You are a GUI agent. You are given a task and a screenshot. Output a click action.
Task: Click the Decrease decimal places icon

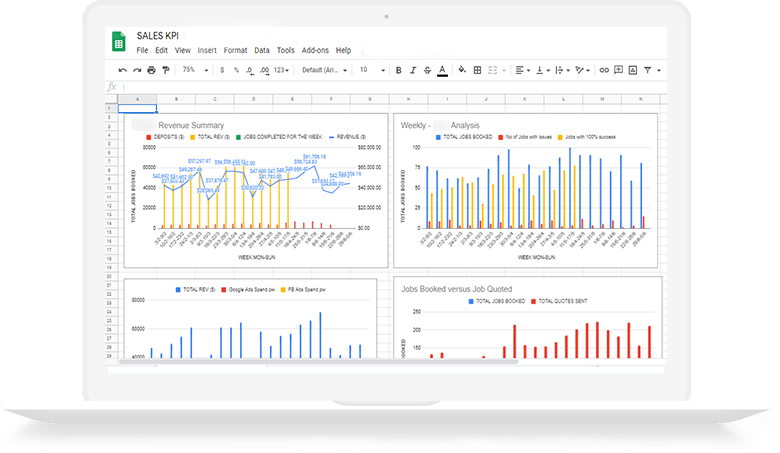pos(250,71)
